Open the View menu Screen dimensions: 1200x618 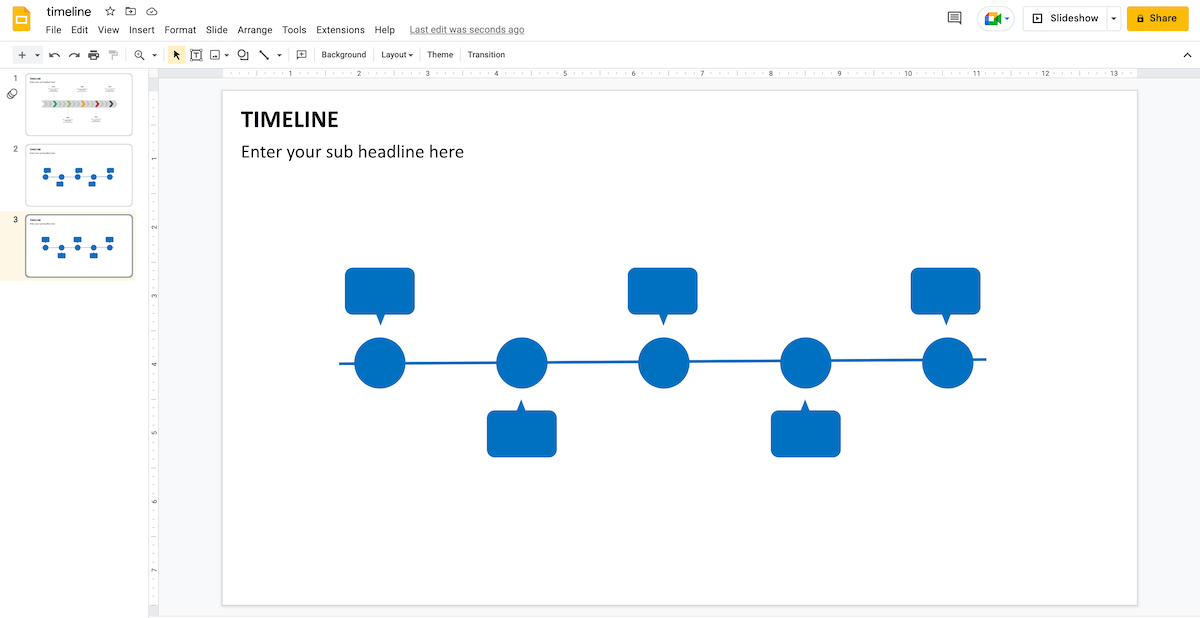[108, 30]
